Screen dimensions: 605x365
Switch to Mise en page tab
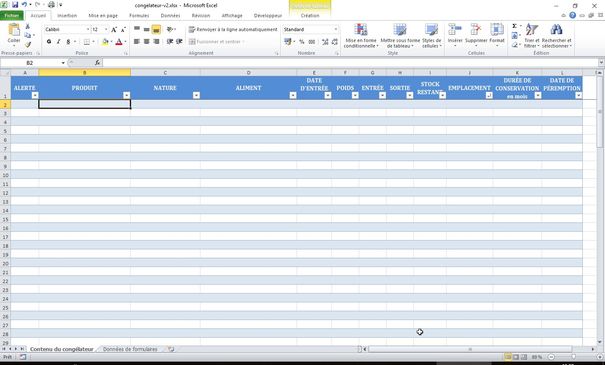(x=103, y=15)
